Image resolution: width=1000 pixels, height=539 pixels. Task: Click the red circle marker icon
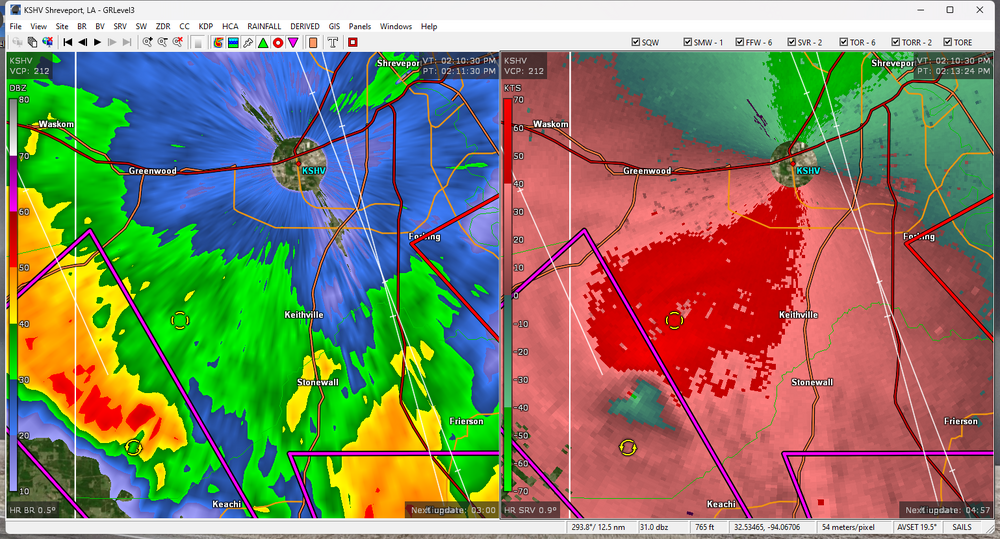pos(277,42)
